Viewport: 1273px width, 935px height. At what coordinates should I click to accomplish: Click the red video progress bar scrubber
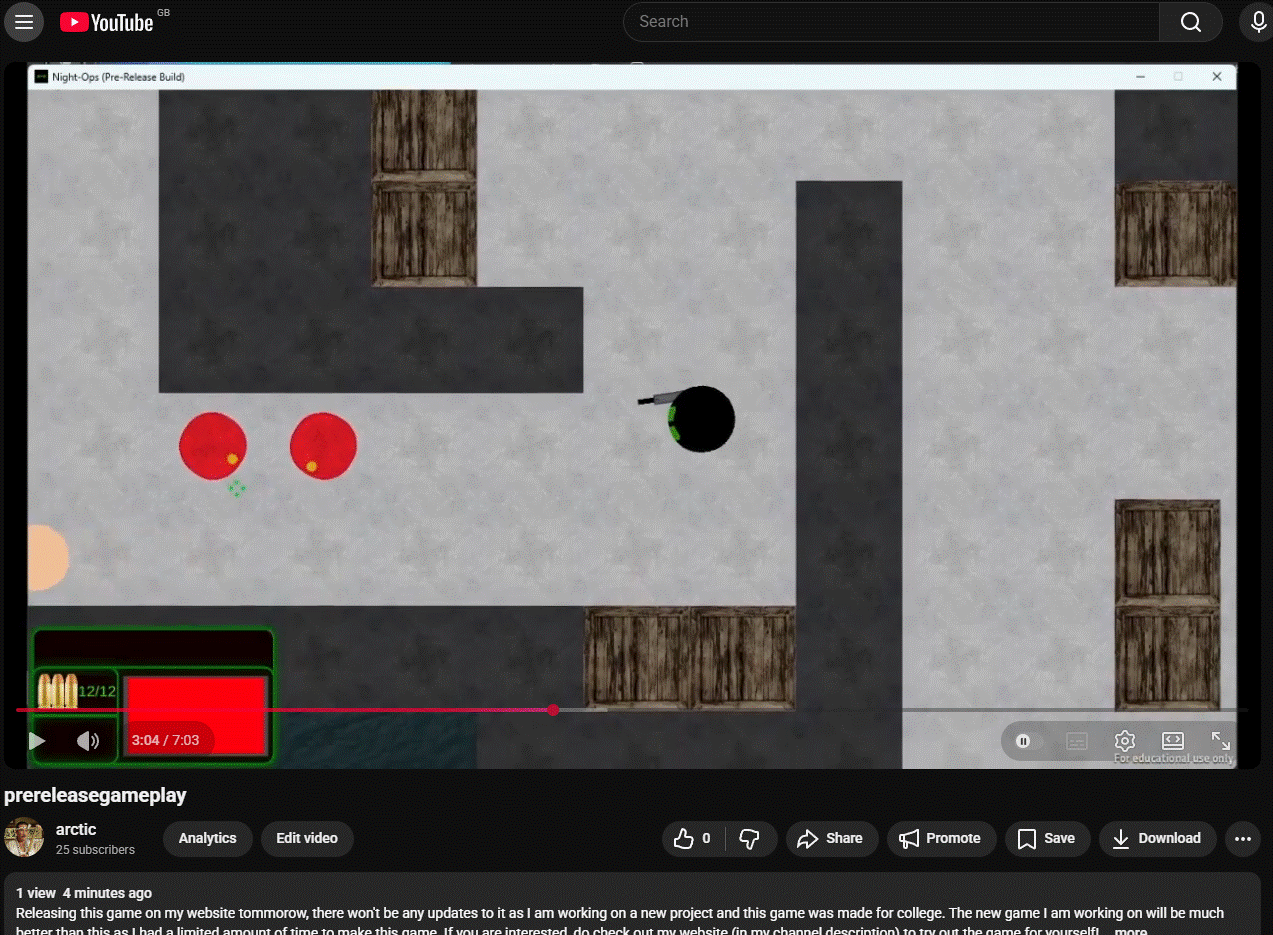(553, 710)
